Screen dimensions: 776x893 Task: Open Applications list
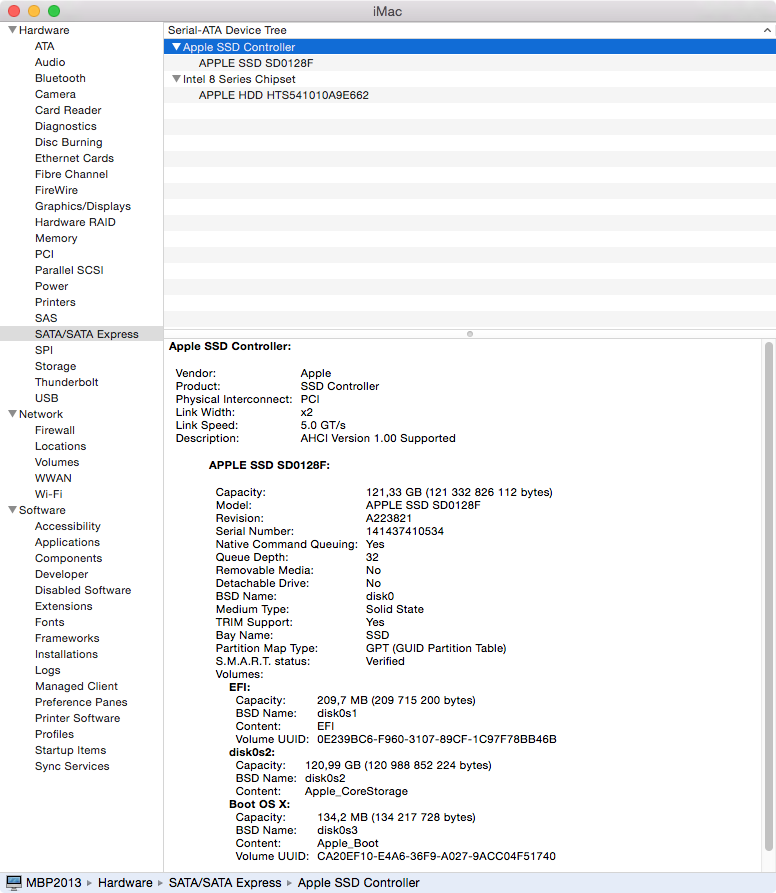click(67, 542)
